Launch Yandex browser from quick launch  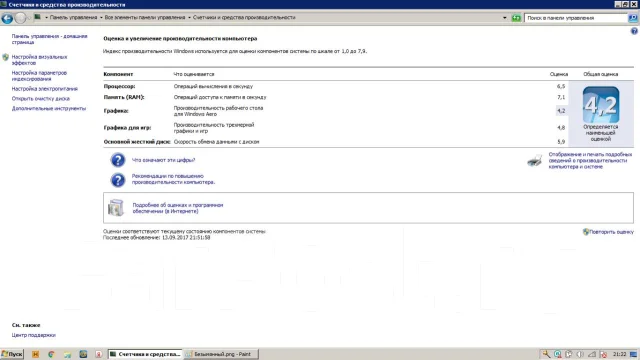pos(99,354)
